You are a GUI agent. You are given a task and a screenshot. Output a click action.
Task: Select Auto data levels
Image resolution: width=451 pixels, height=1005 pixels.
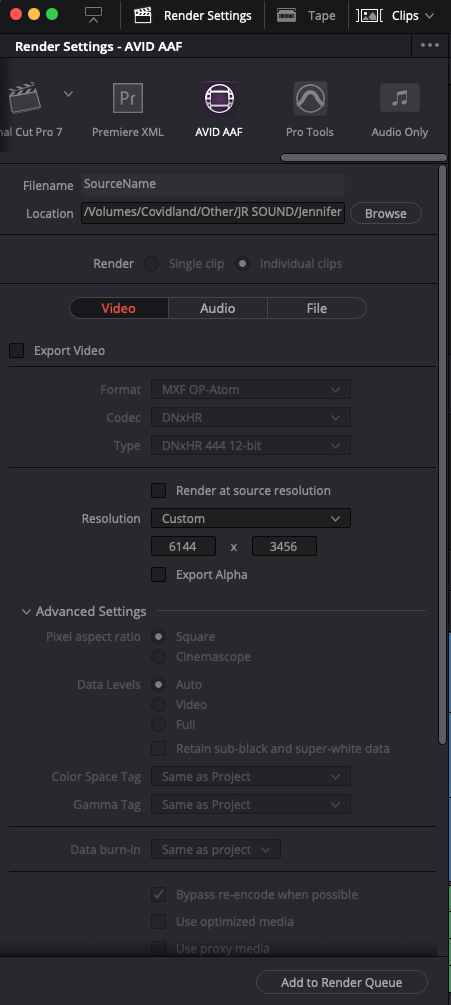click(158, 685)
